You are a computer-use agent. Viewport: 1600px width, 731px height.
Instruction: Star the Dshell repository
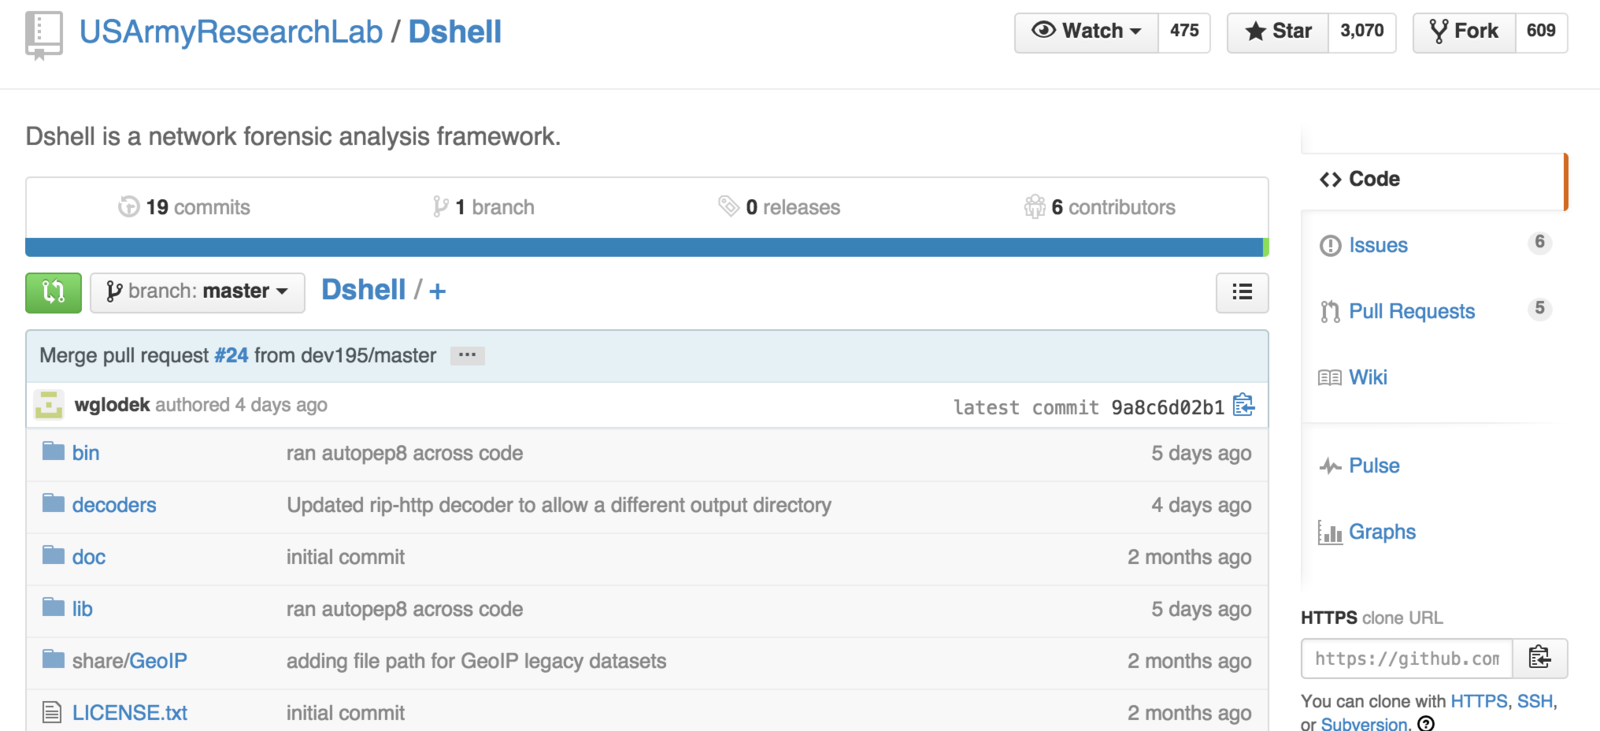click(1278, 32)
